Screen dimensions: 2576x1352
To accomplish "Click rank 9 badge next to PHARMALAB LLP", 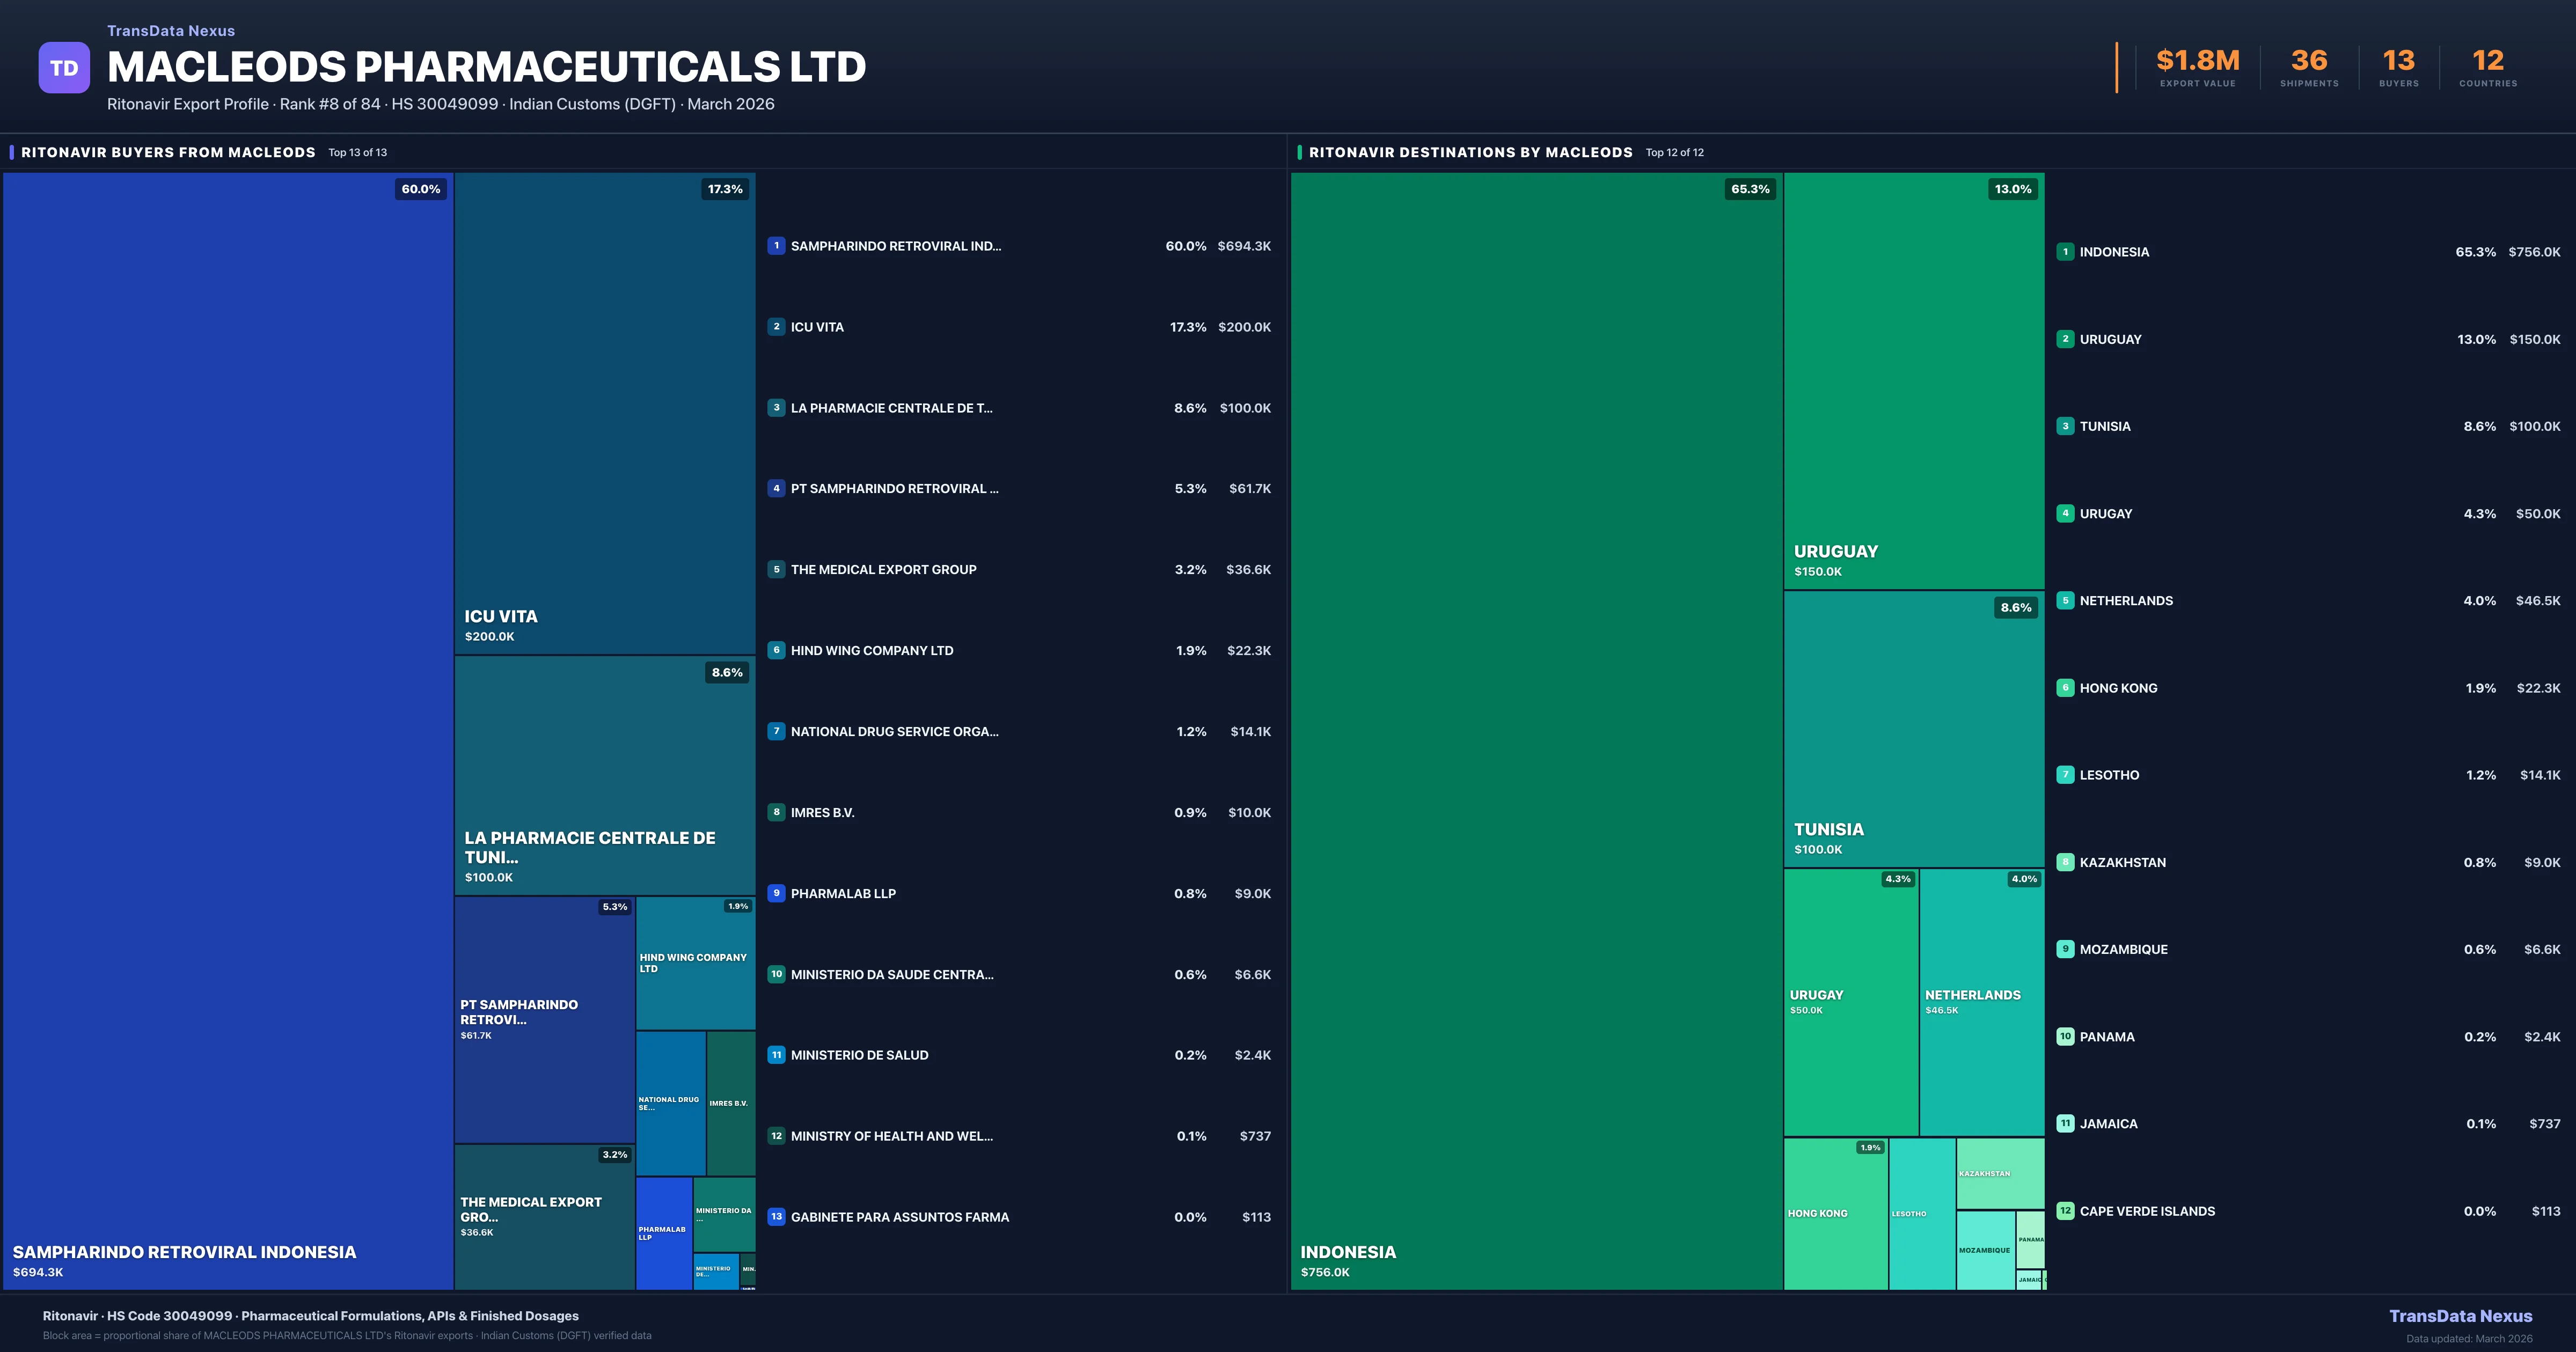I will (x=776, y=893).
